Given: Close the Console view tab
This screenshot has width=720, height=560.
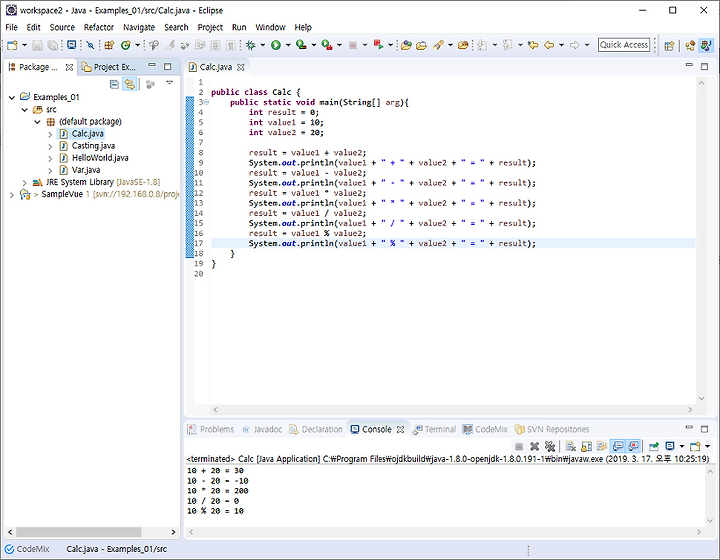Looking at the screenshot, I should 400,430.
